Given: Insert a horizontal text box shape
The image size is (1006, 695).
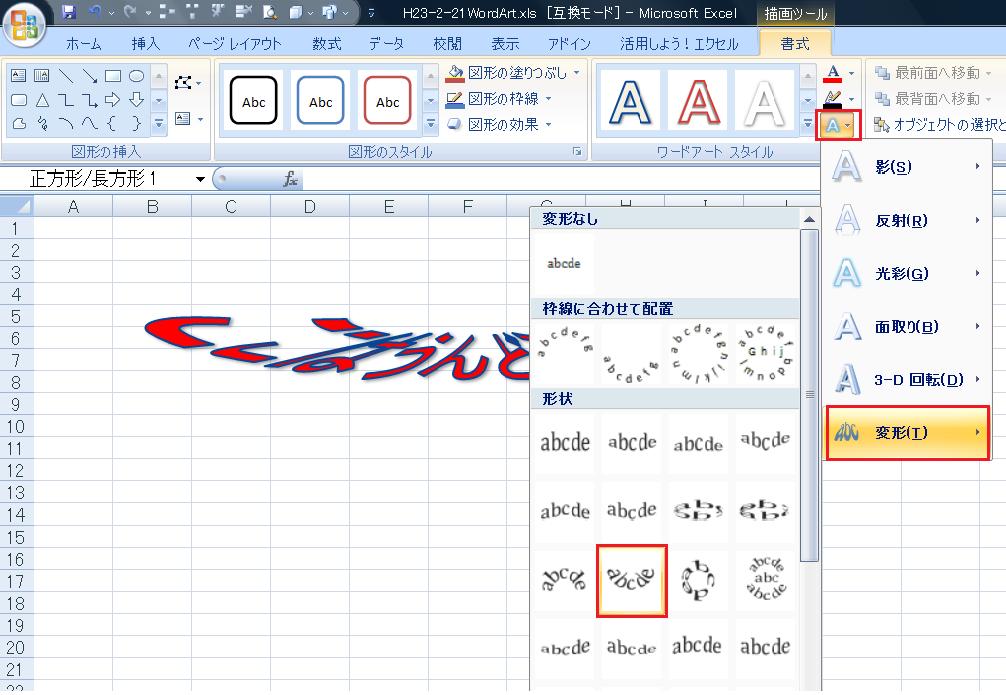Looking at the screenshot, I should 19,76.
